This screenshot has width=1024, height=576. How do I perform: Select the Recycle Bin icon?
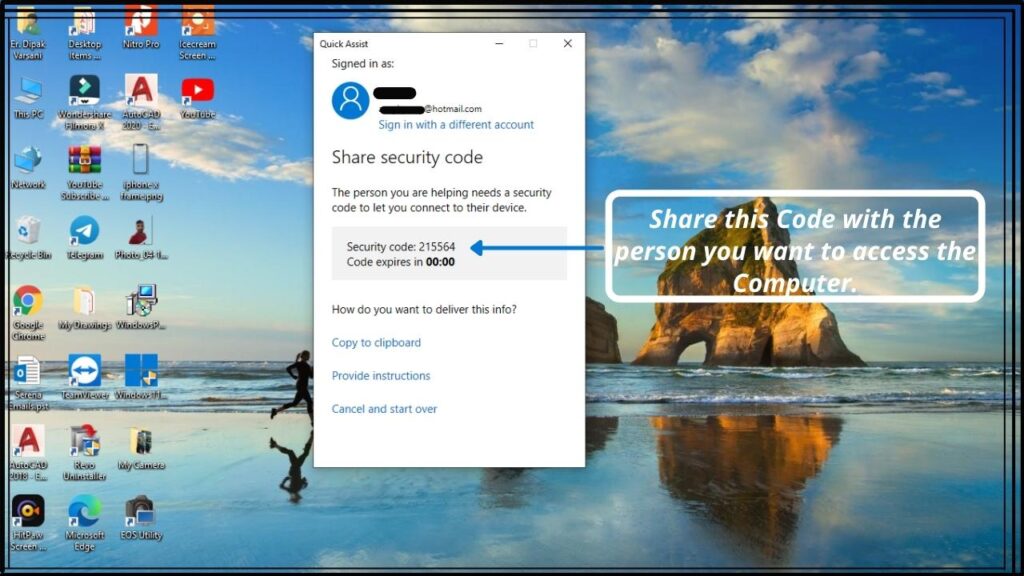(x=28, y=231)
